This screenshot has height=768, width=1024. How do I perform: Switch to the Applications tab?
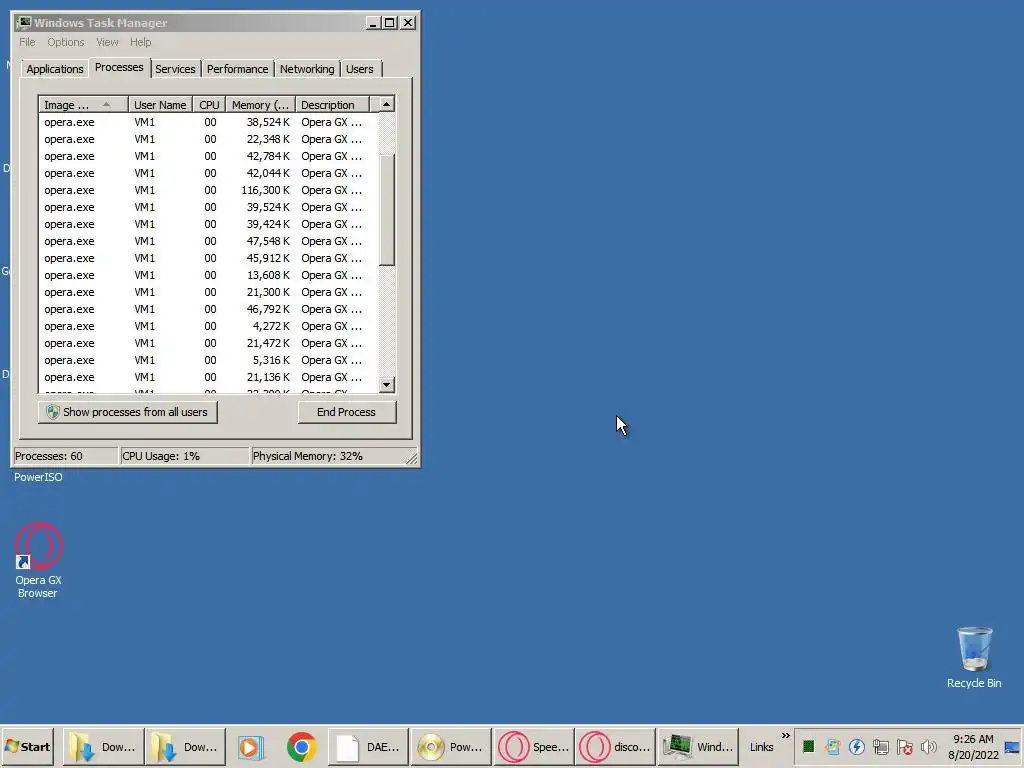[54, 69]
